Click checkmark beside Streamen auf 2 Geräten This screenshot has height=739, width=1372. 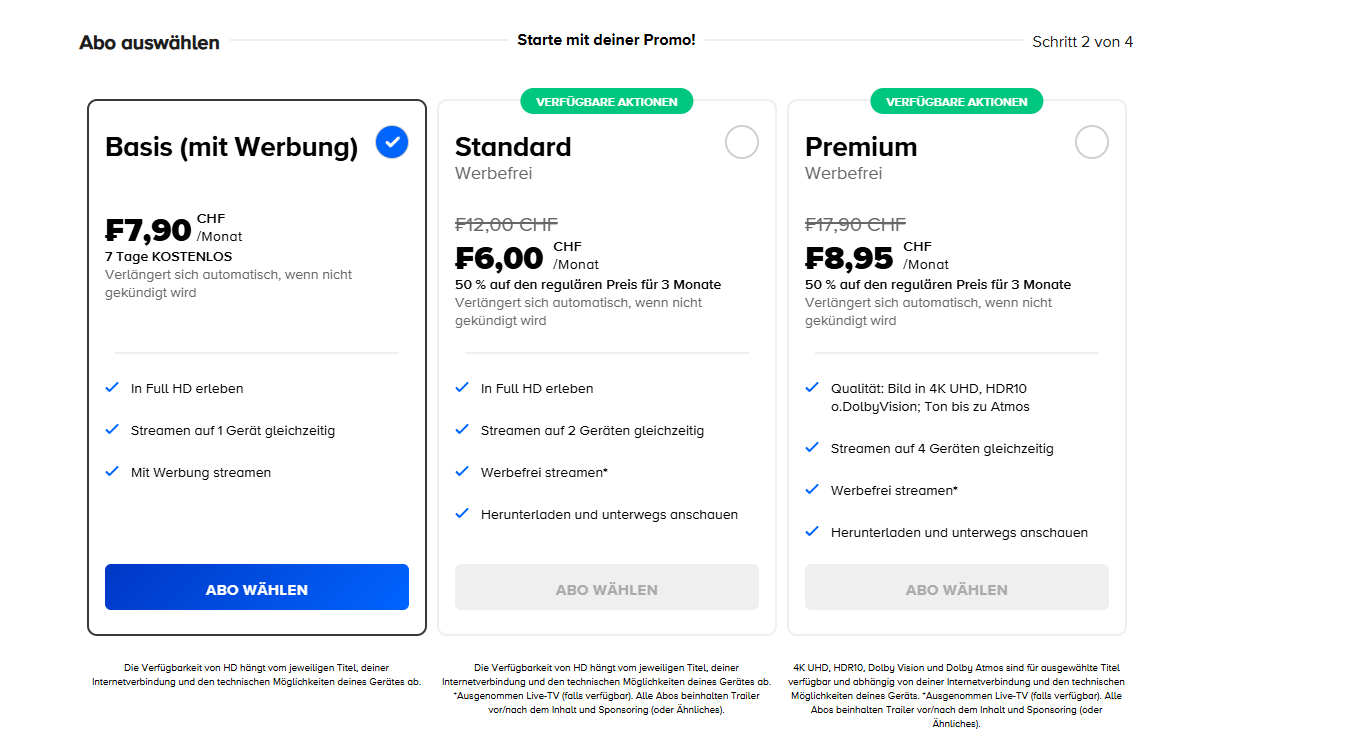click(x=462, y=429)
